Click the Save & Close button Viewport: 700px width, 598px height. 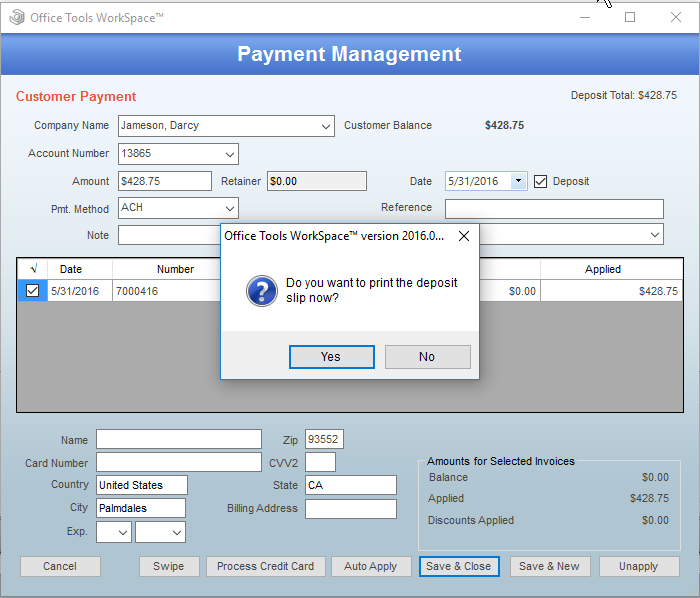pyautogui.click(x=459, y=566)
